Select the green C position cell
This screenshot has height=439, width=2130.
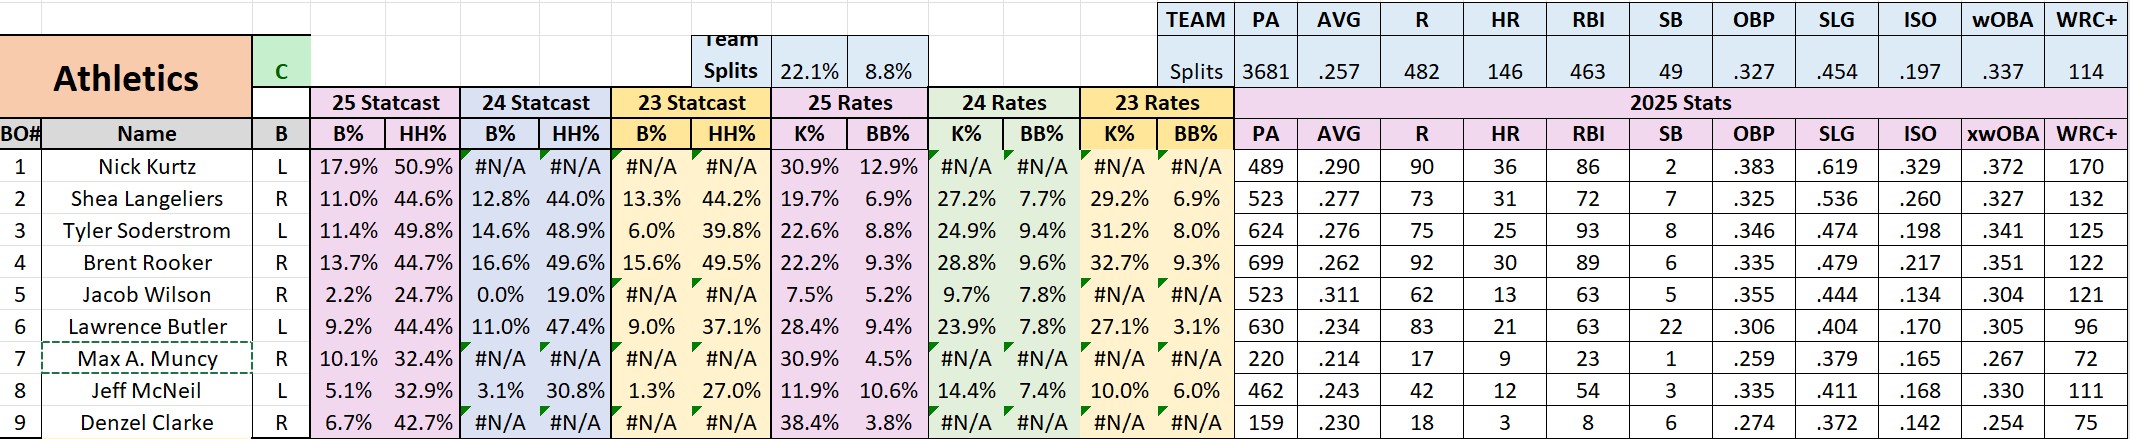pos(281,71)
